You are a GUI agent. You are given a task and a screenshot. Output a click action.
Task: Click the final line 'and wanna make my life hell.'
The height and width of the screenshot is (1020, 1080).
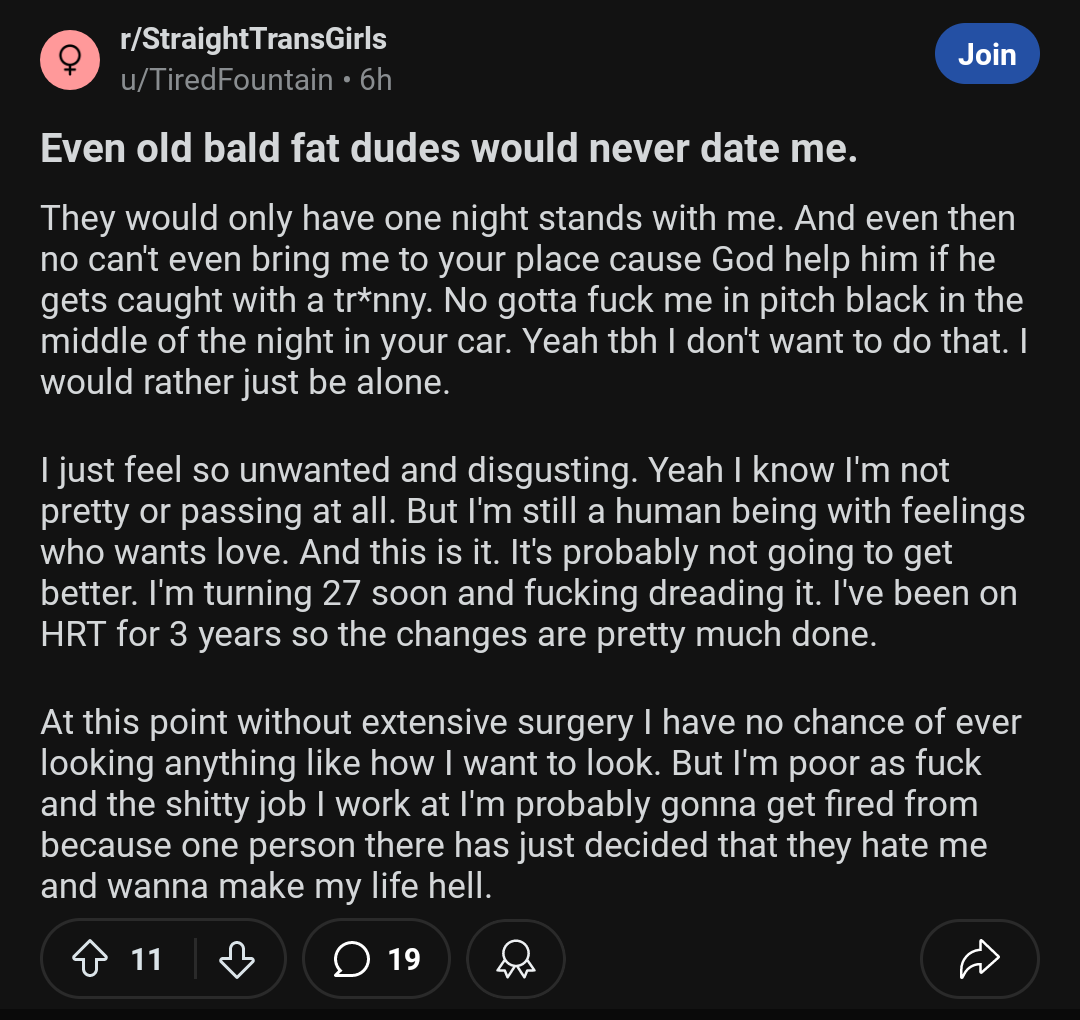point(266,886)
